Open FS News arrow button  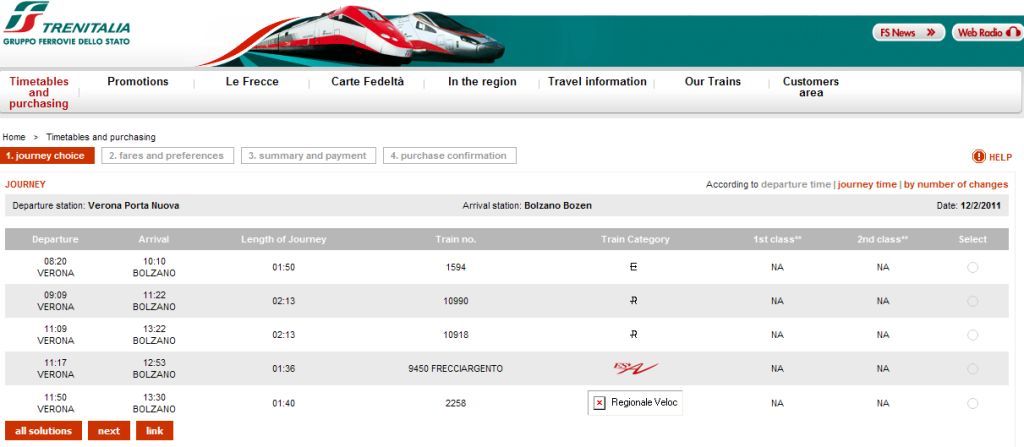point(908,32)
